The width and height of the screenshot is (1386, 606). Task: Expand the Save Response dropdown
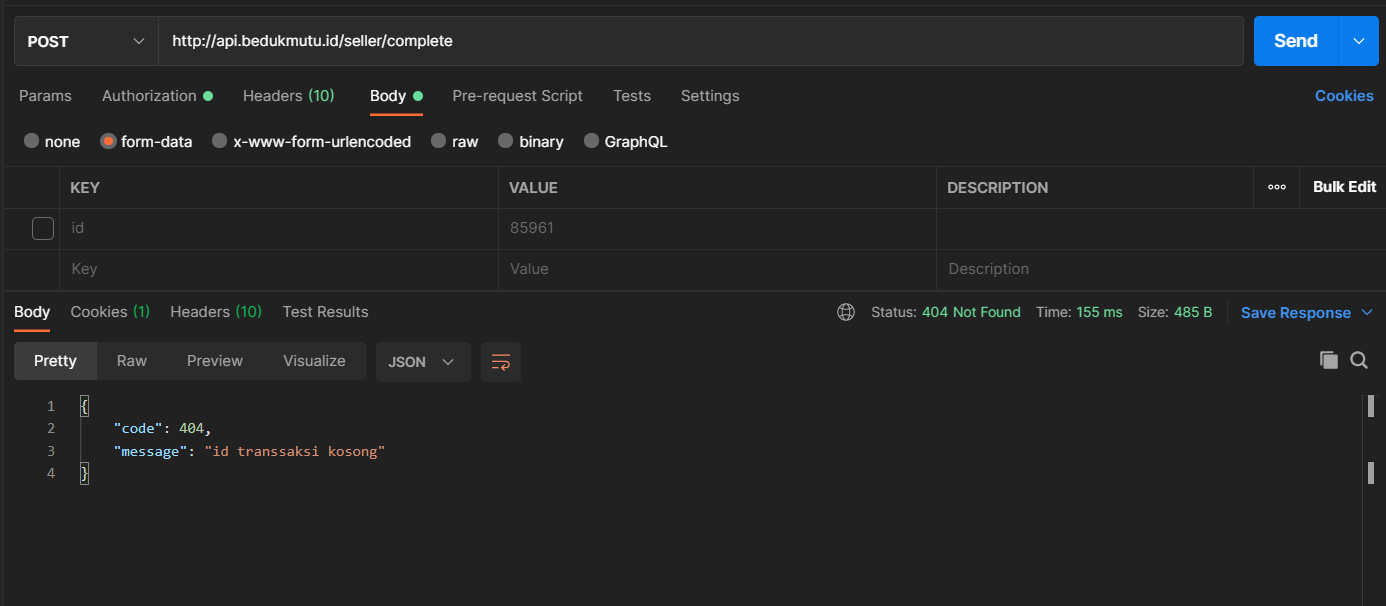tap(1367, 313)
